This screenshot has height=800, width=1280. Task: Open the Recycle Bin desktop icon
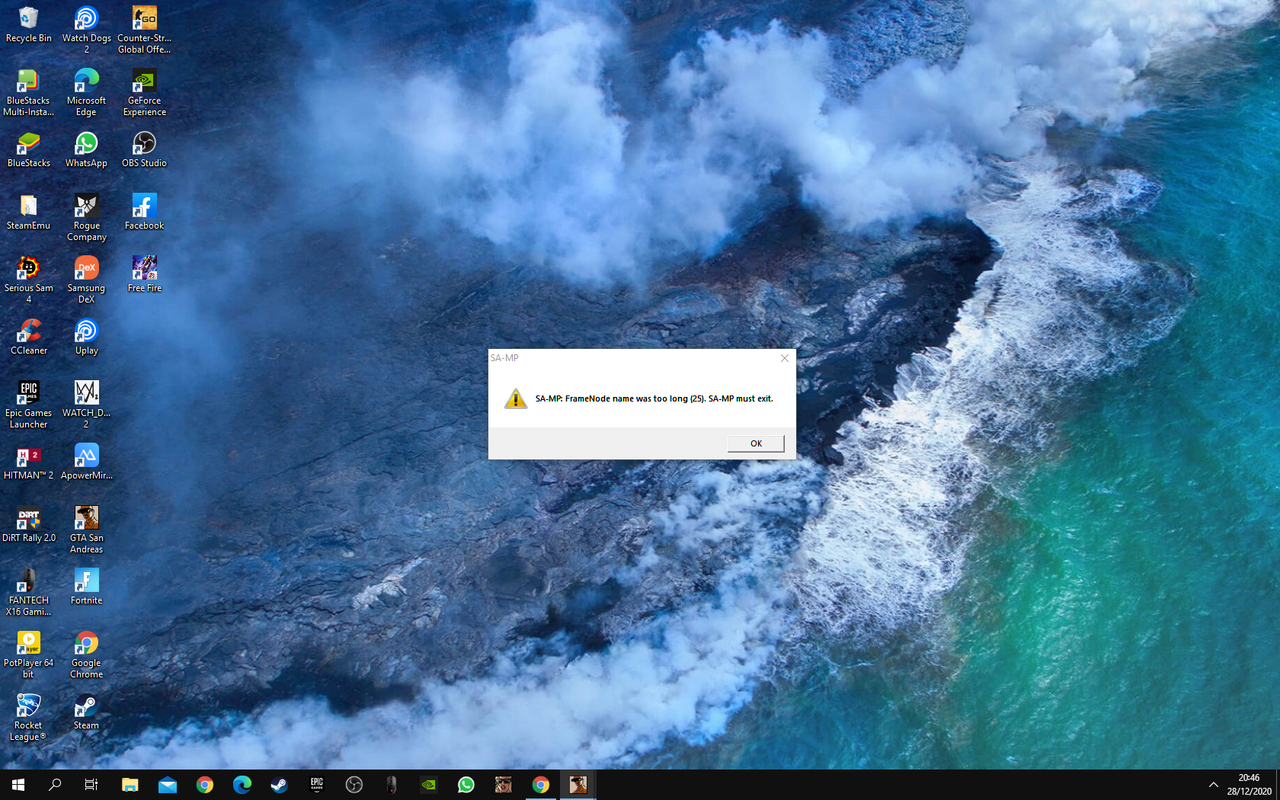tap(29, 25)
